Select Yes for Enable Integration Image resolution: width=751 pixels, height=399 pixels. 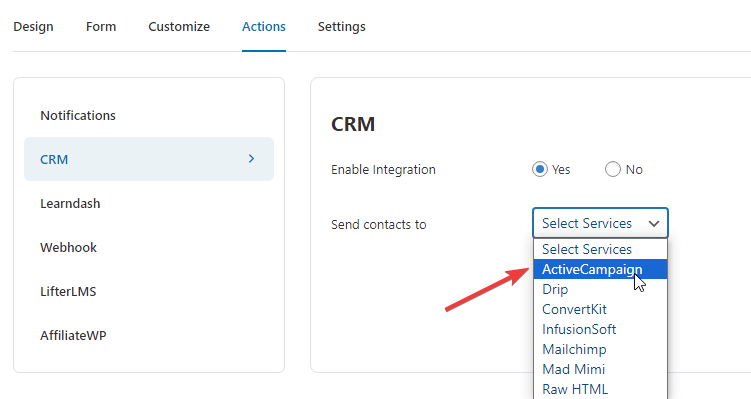(540, 170)
